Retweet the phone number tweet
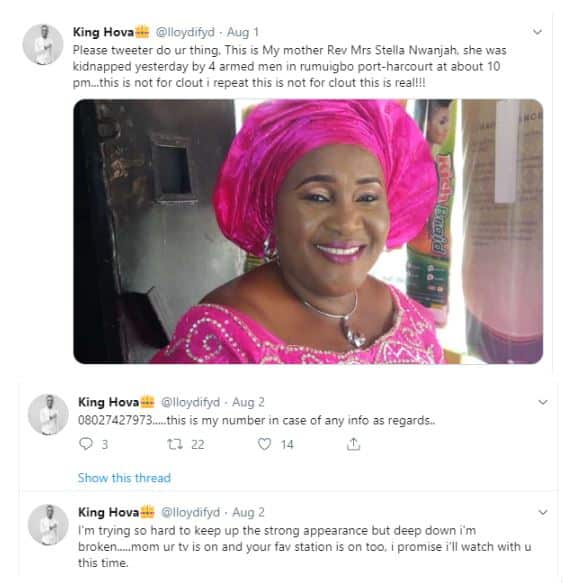Screen dimensions: 568x583 click(175, 444)
